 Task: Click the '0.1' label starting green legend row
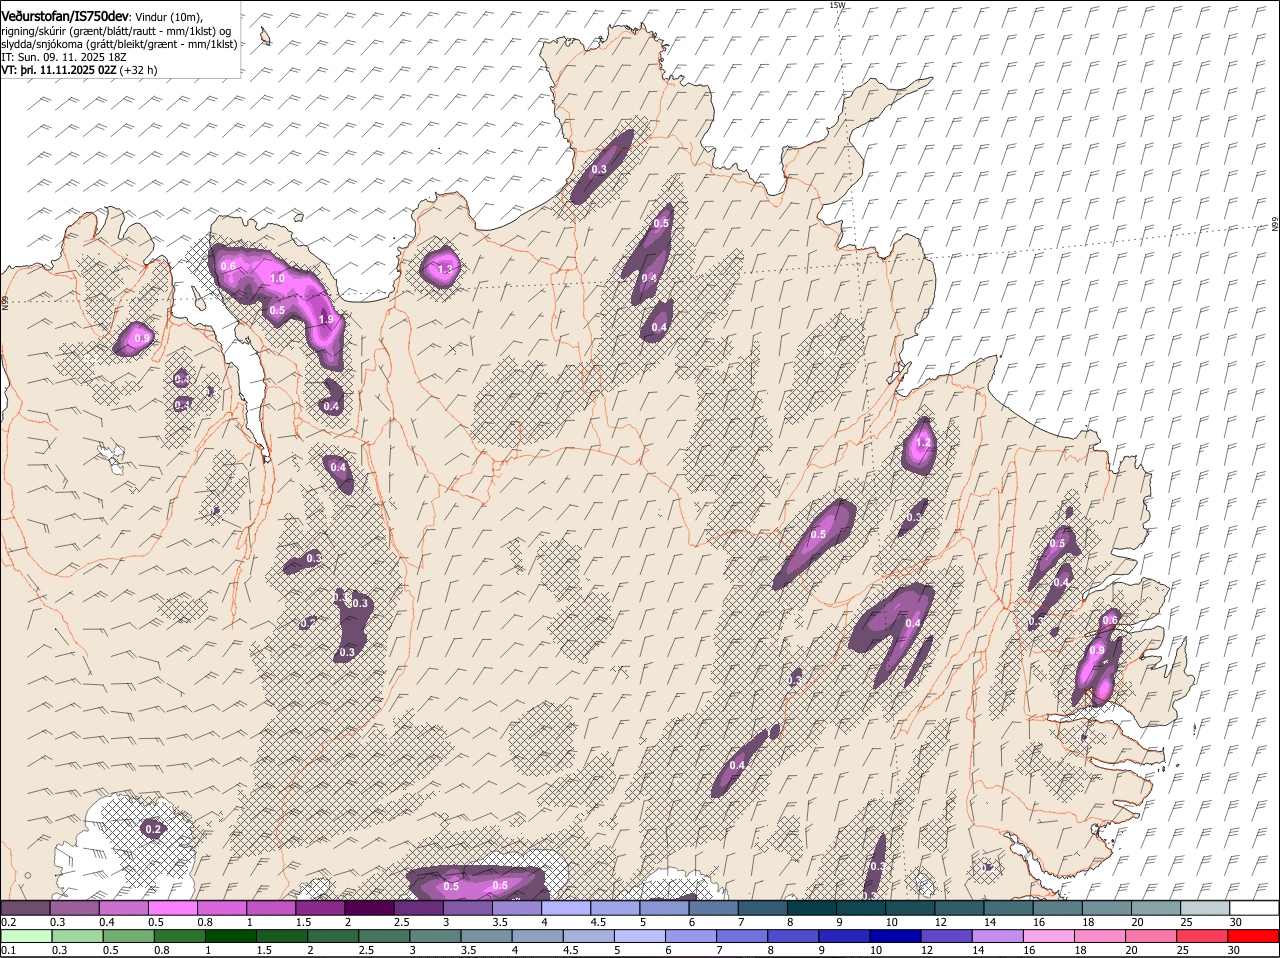(8, 951)
